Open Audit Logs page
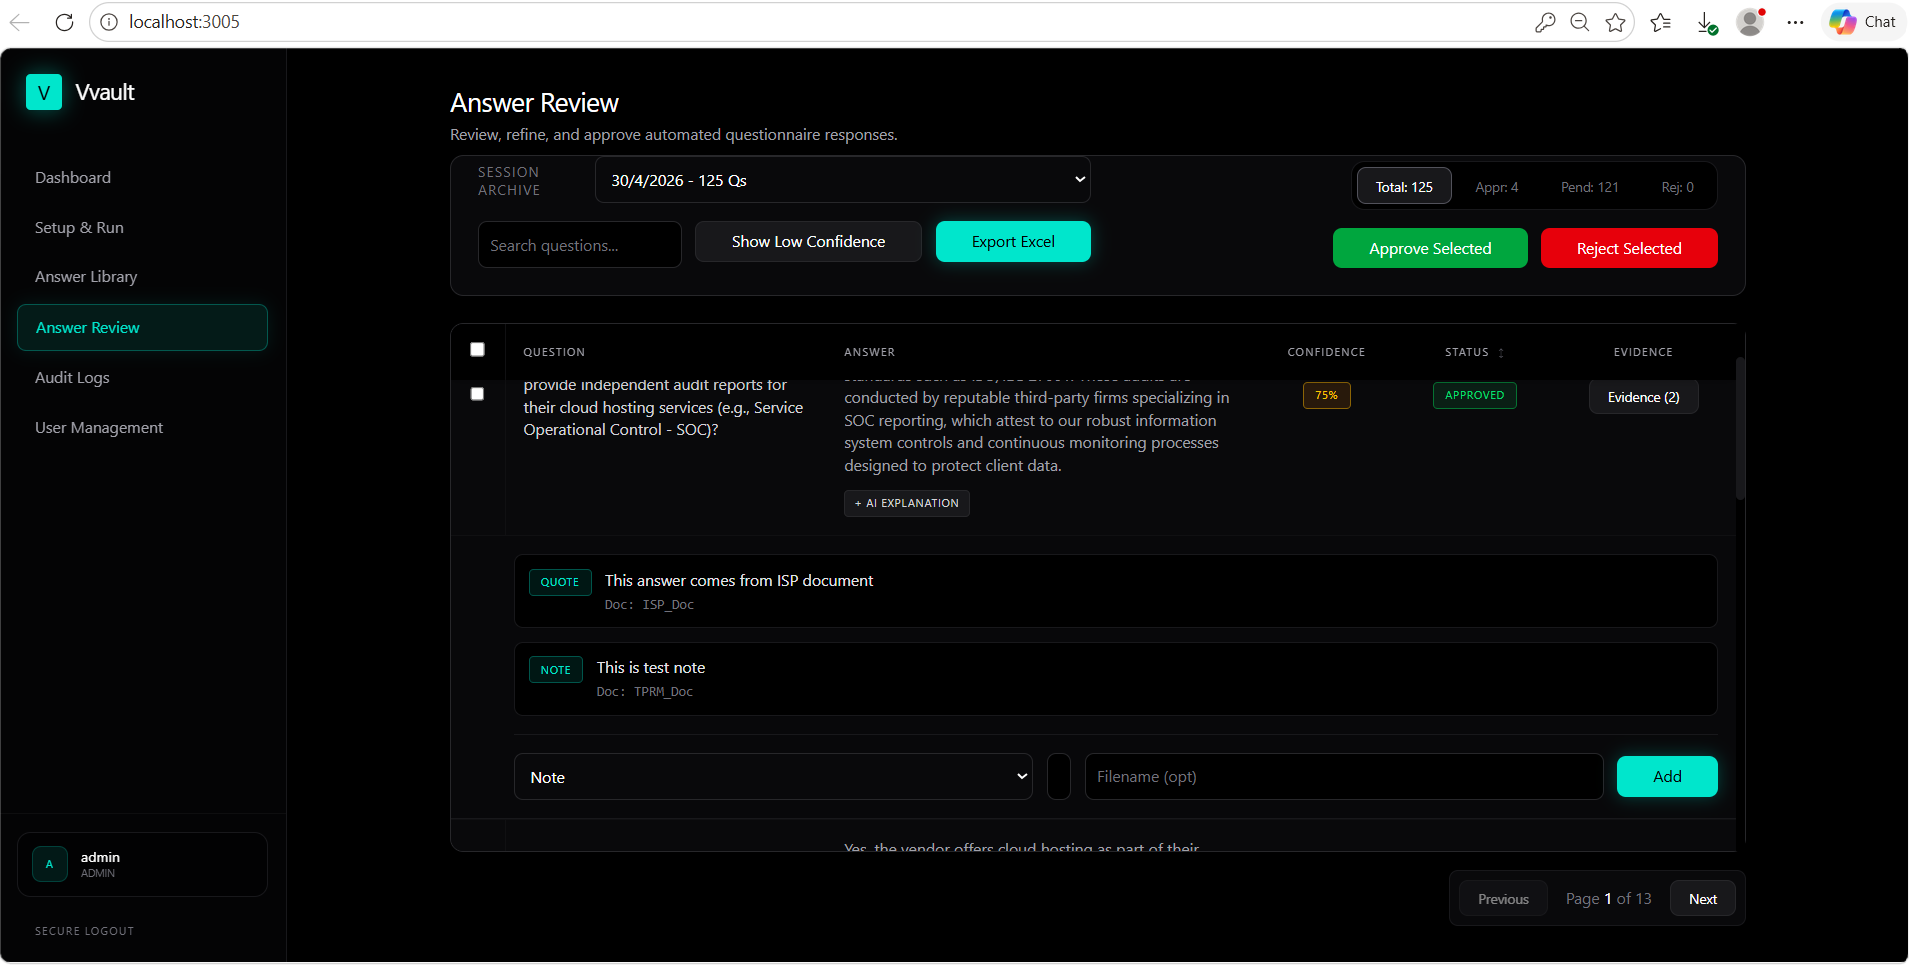The height and width of the screenshot is (967, 1912). click(x=72, y=377)
